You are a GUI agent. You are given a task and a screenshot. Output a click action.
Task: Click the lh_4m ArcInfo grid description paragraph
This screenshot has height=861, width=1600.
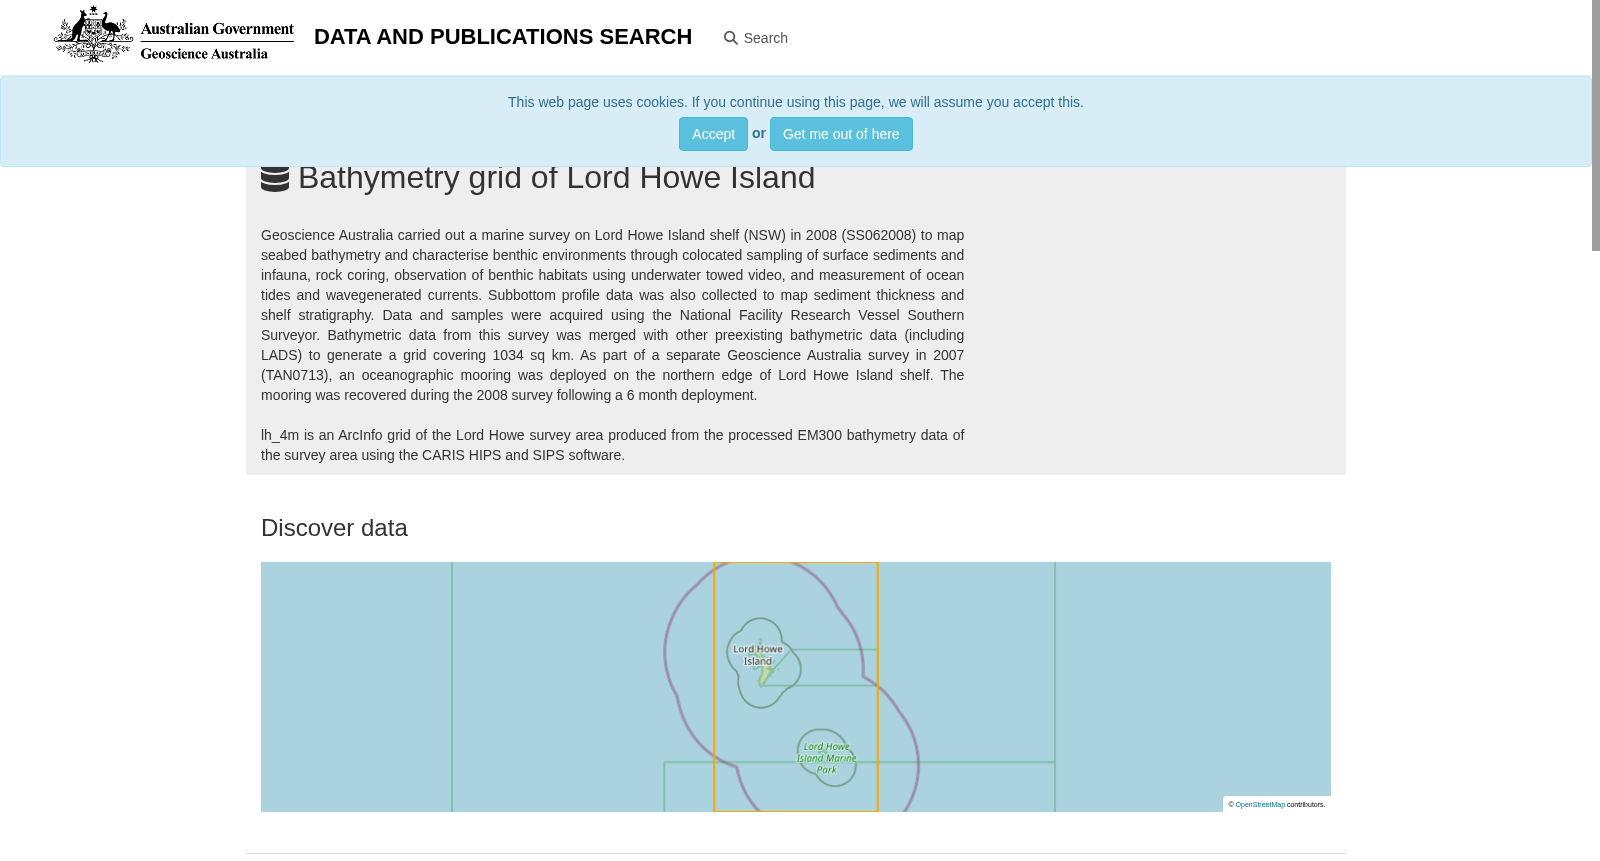click(612, 445)
